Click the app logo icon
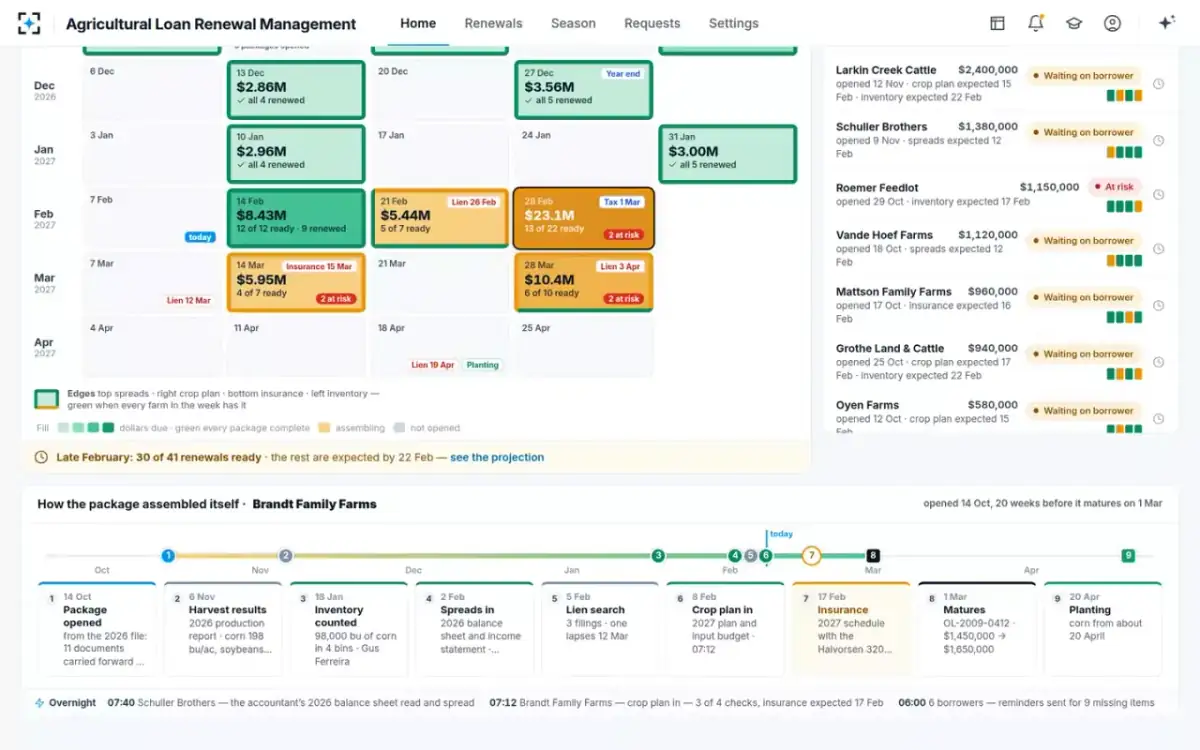The width and height of the screenshot is (1200, 750). pyautogui.click(x=29, y=23)
